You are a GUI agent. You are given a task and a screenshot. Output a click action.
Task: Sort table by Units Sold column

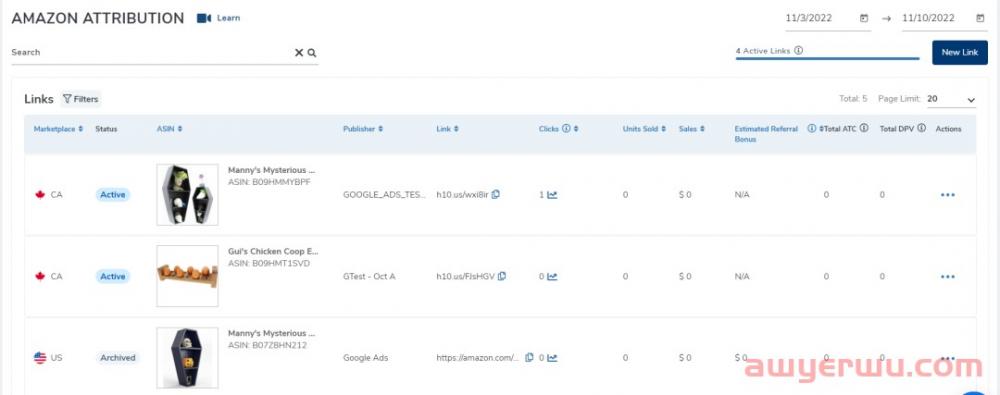[x=644, y=129]
